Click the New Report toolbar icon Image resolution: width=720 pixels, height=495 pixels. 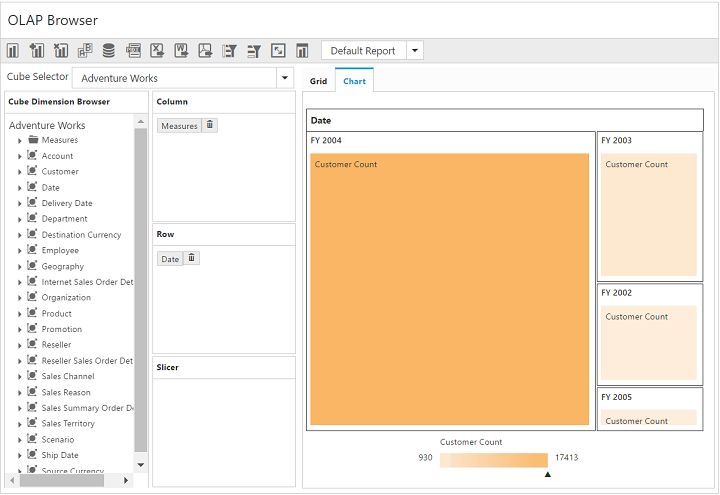click(13, 51)
